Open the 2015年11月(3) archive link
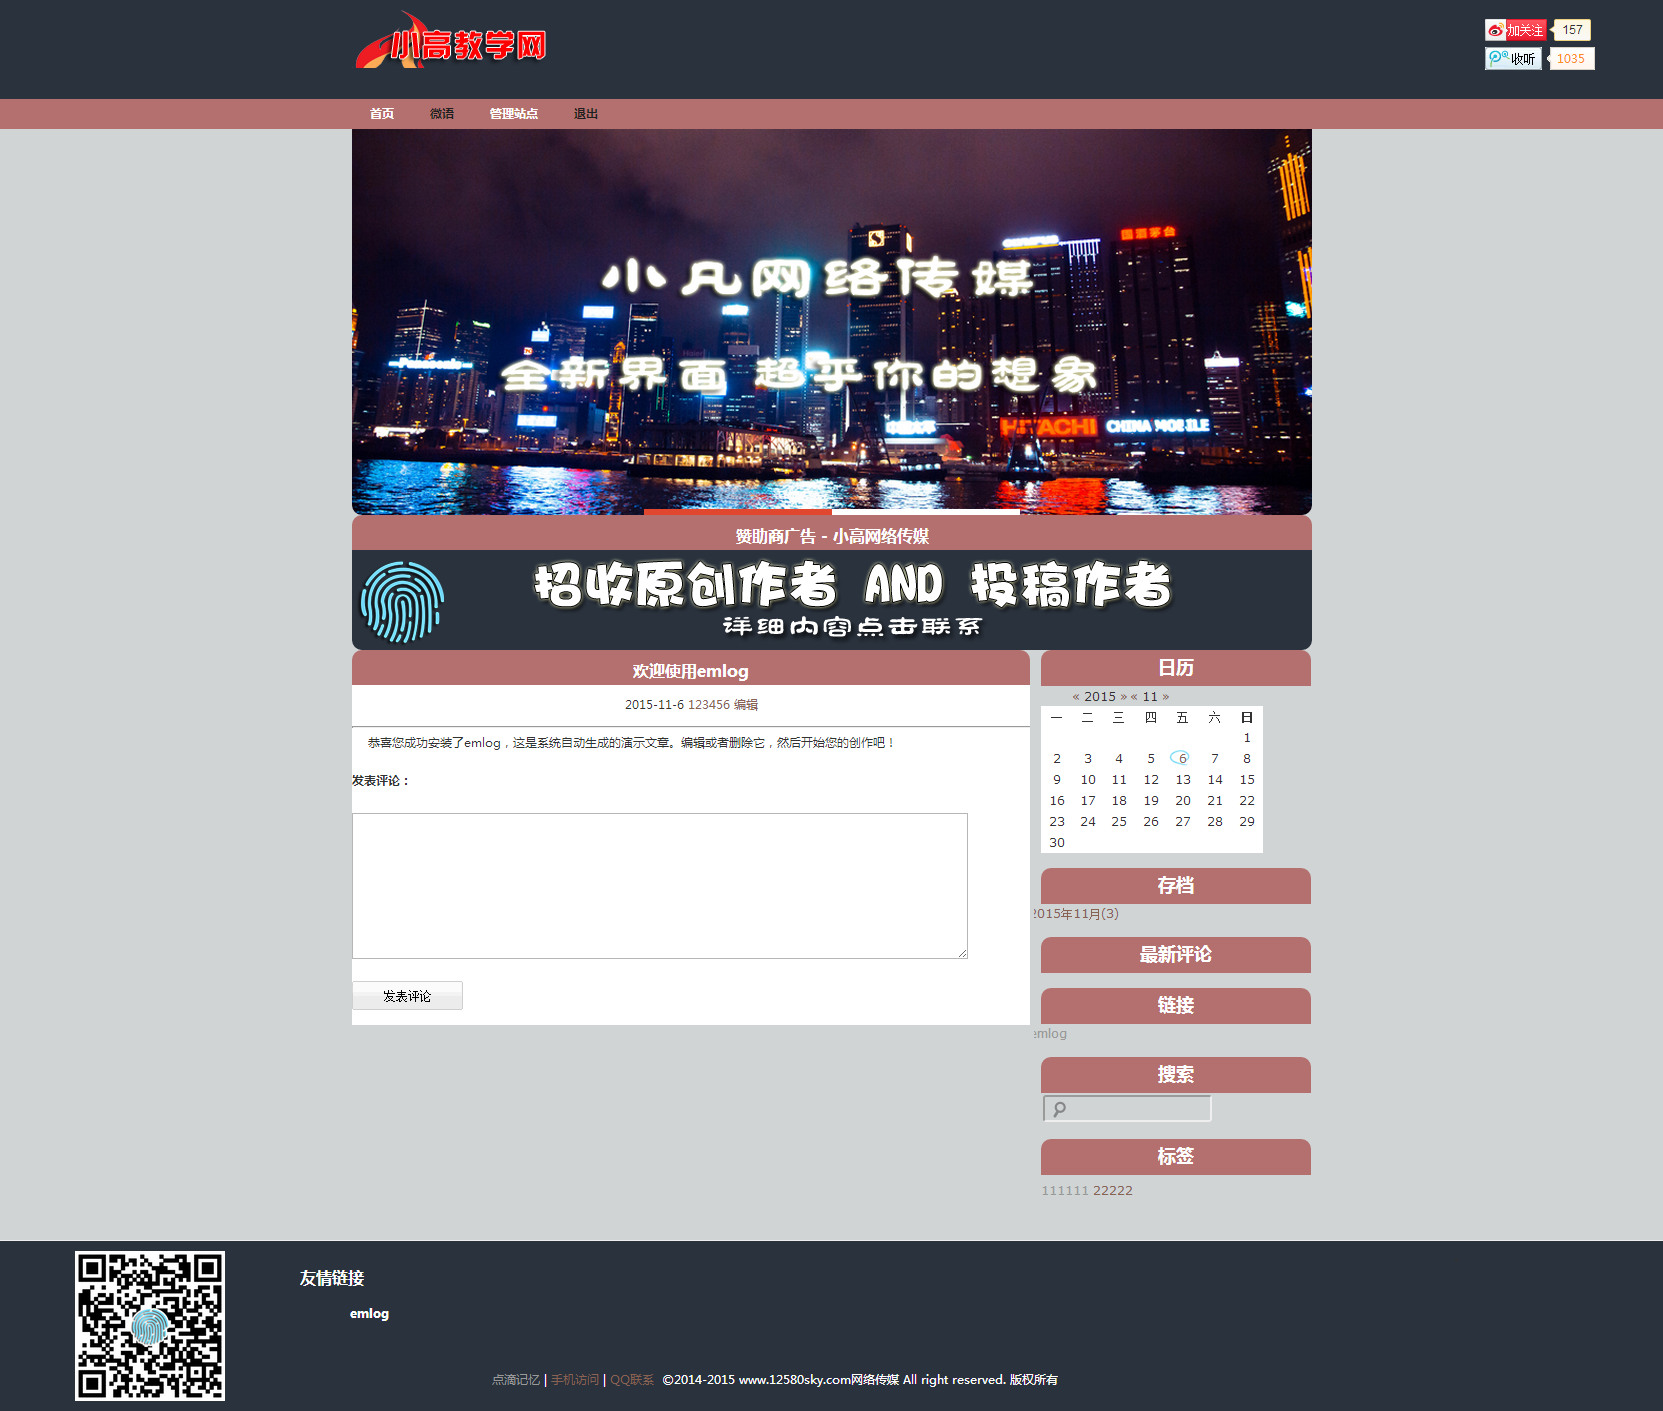Image resolution: width=1663 pixels, height=1411 pixels. click(1076, 914)
